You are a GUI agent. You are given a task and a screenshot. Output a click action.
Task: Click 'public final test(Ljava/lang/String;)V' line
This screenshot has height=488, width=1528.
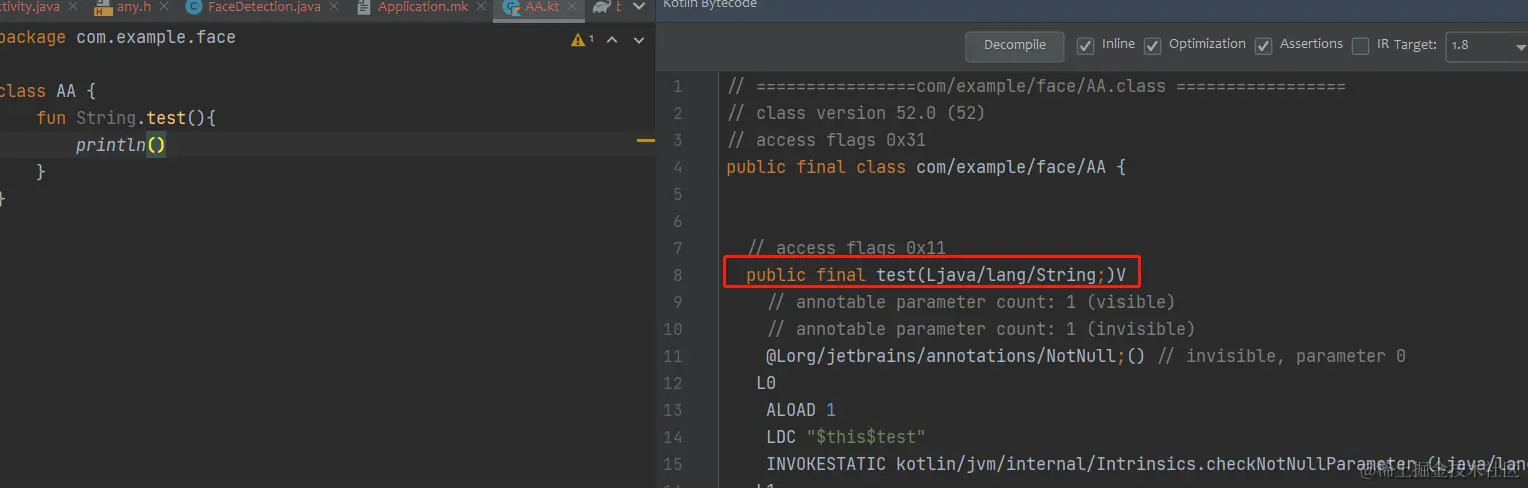pyautogui.click(x=936, y=275)
